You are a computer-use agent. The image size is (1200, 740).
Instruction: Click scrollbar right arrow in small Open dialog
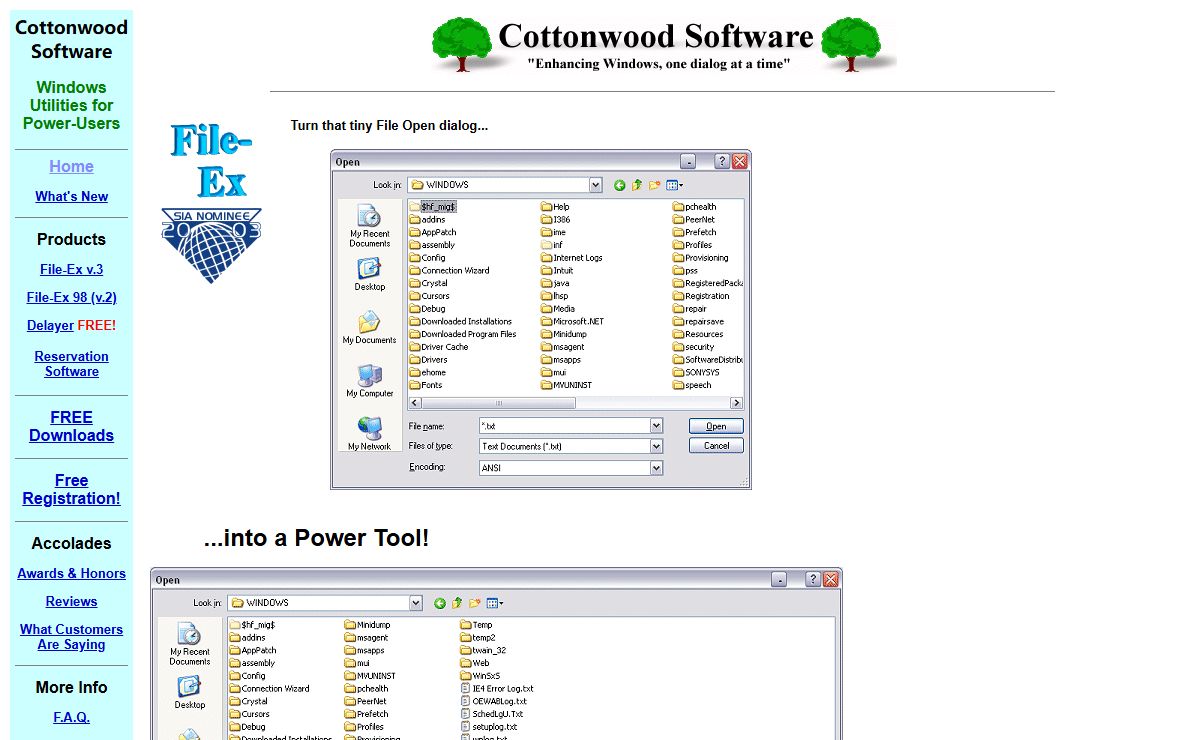[737, 403]
